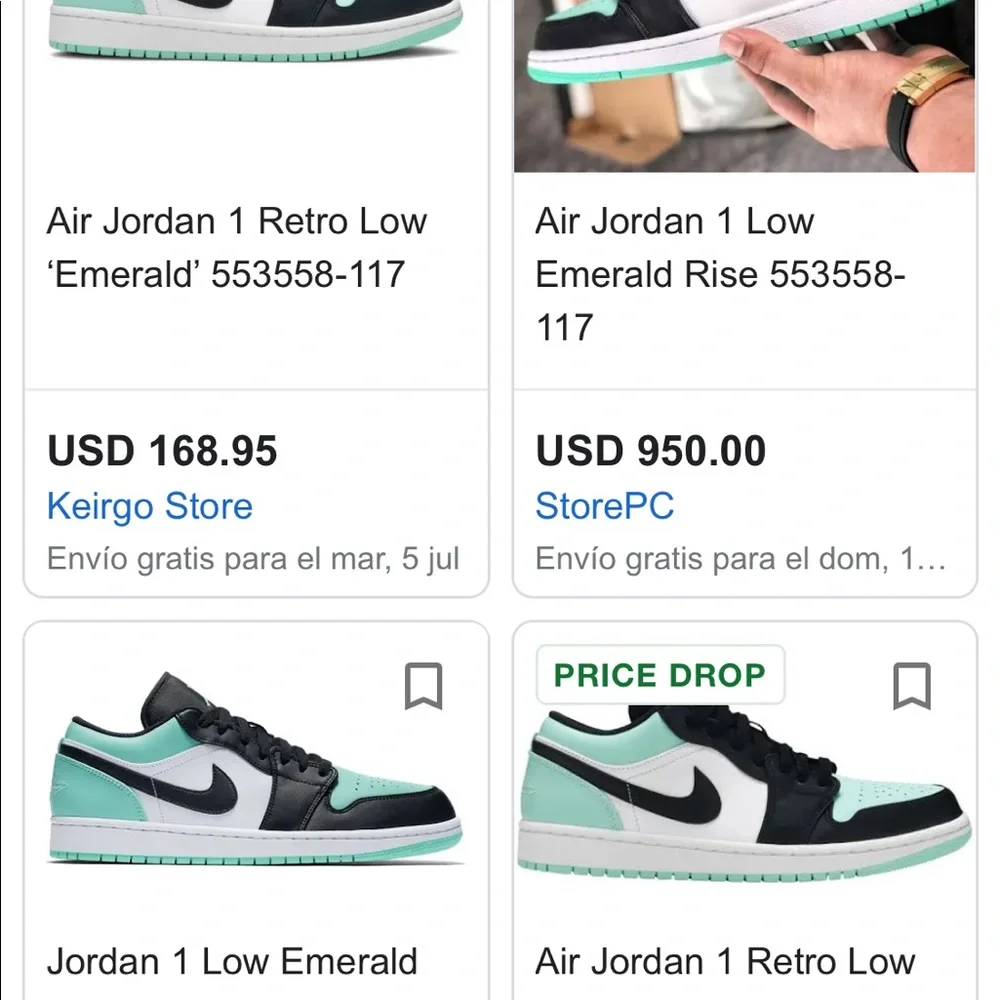1000x1000 pixels.
Task: Click the Jordan 1 Low Emerald product title
Action: pos(232,961)
